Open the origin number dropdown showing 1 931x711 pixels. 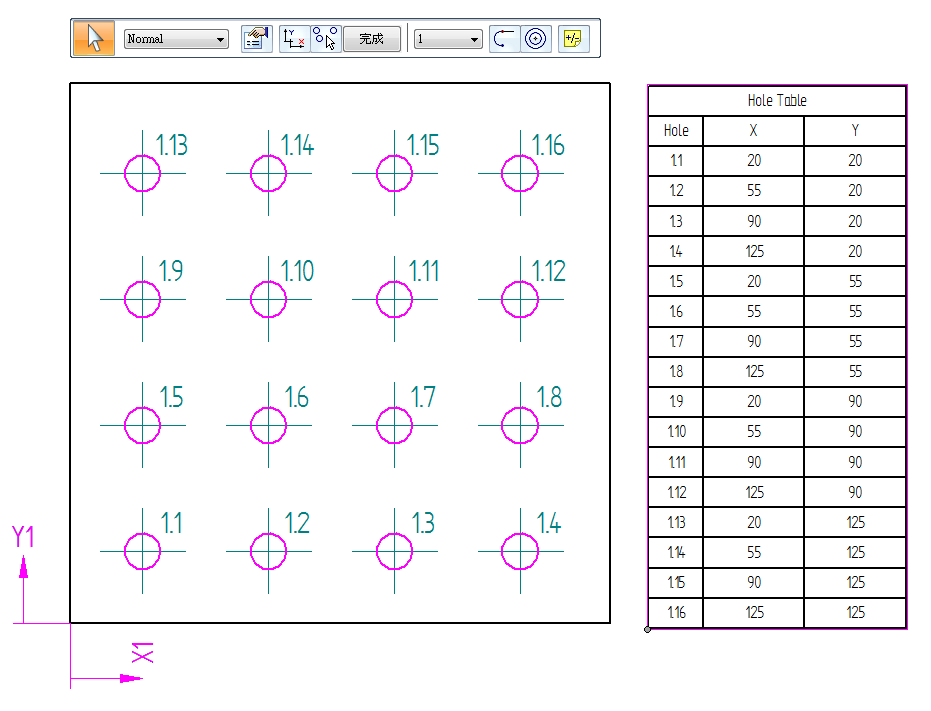click(x=448, y=39)
